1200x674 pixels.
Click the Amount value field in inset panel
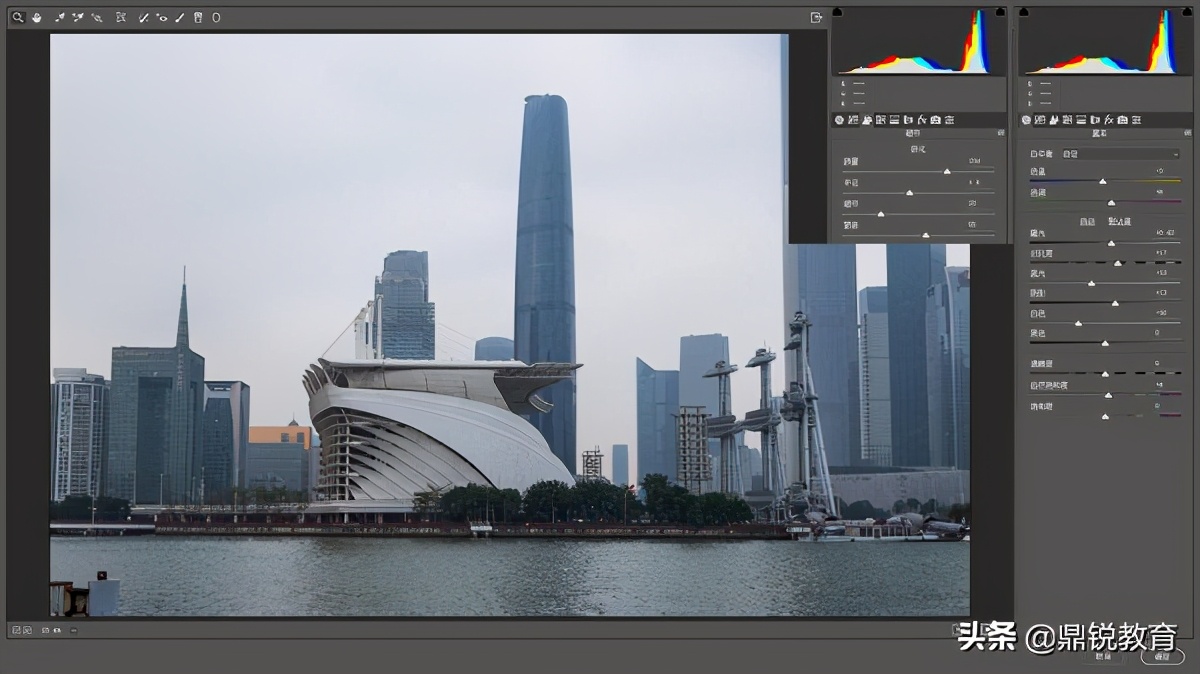click(x=973, y=161)
